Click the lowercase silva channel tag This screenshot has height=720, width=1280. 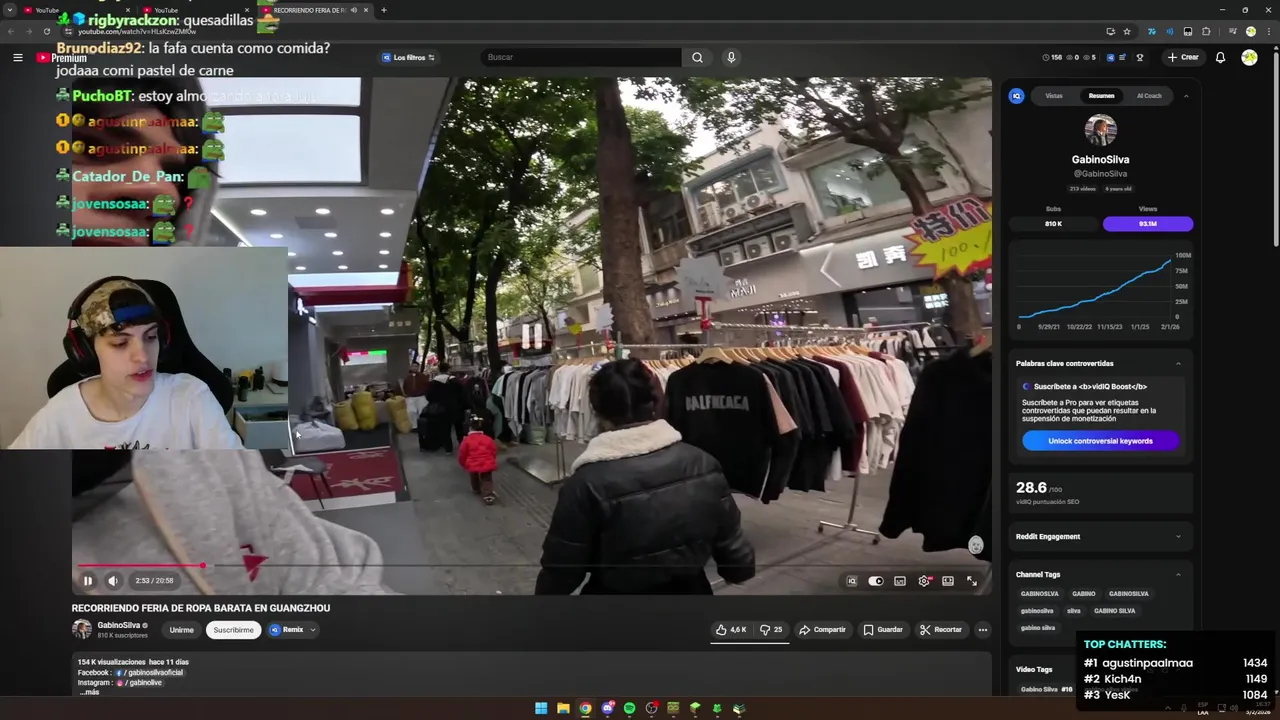(1073, 611)
